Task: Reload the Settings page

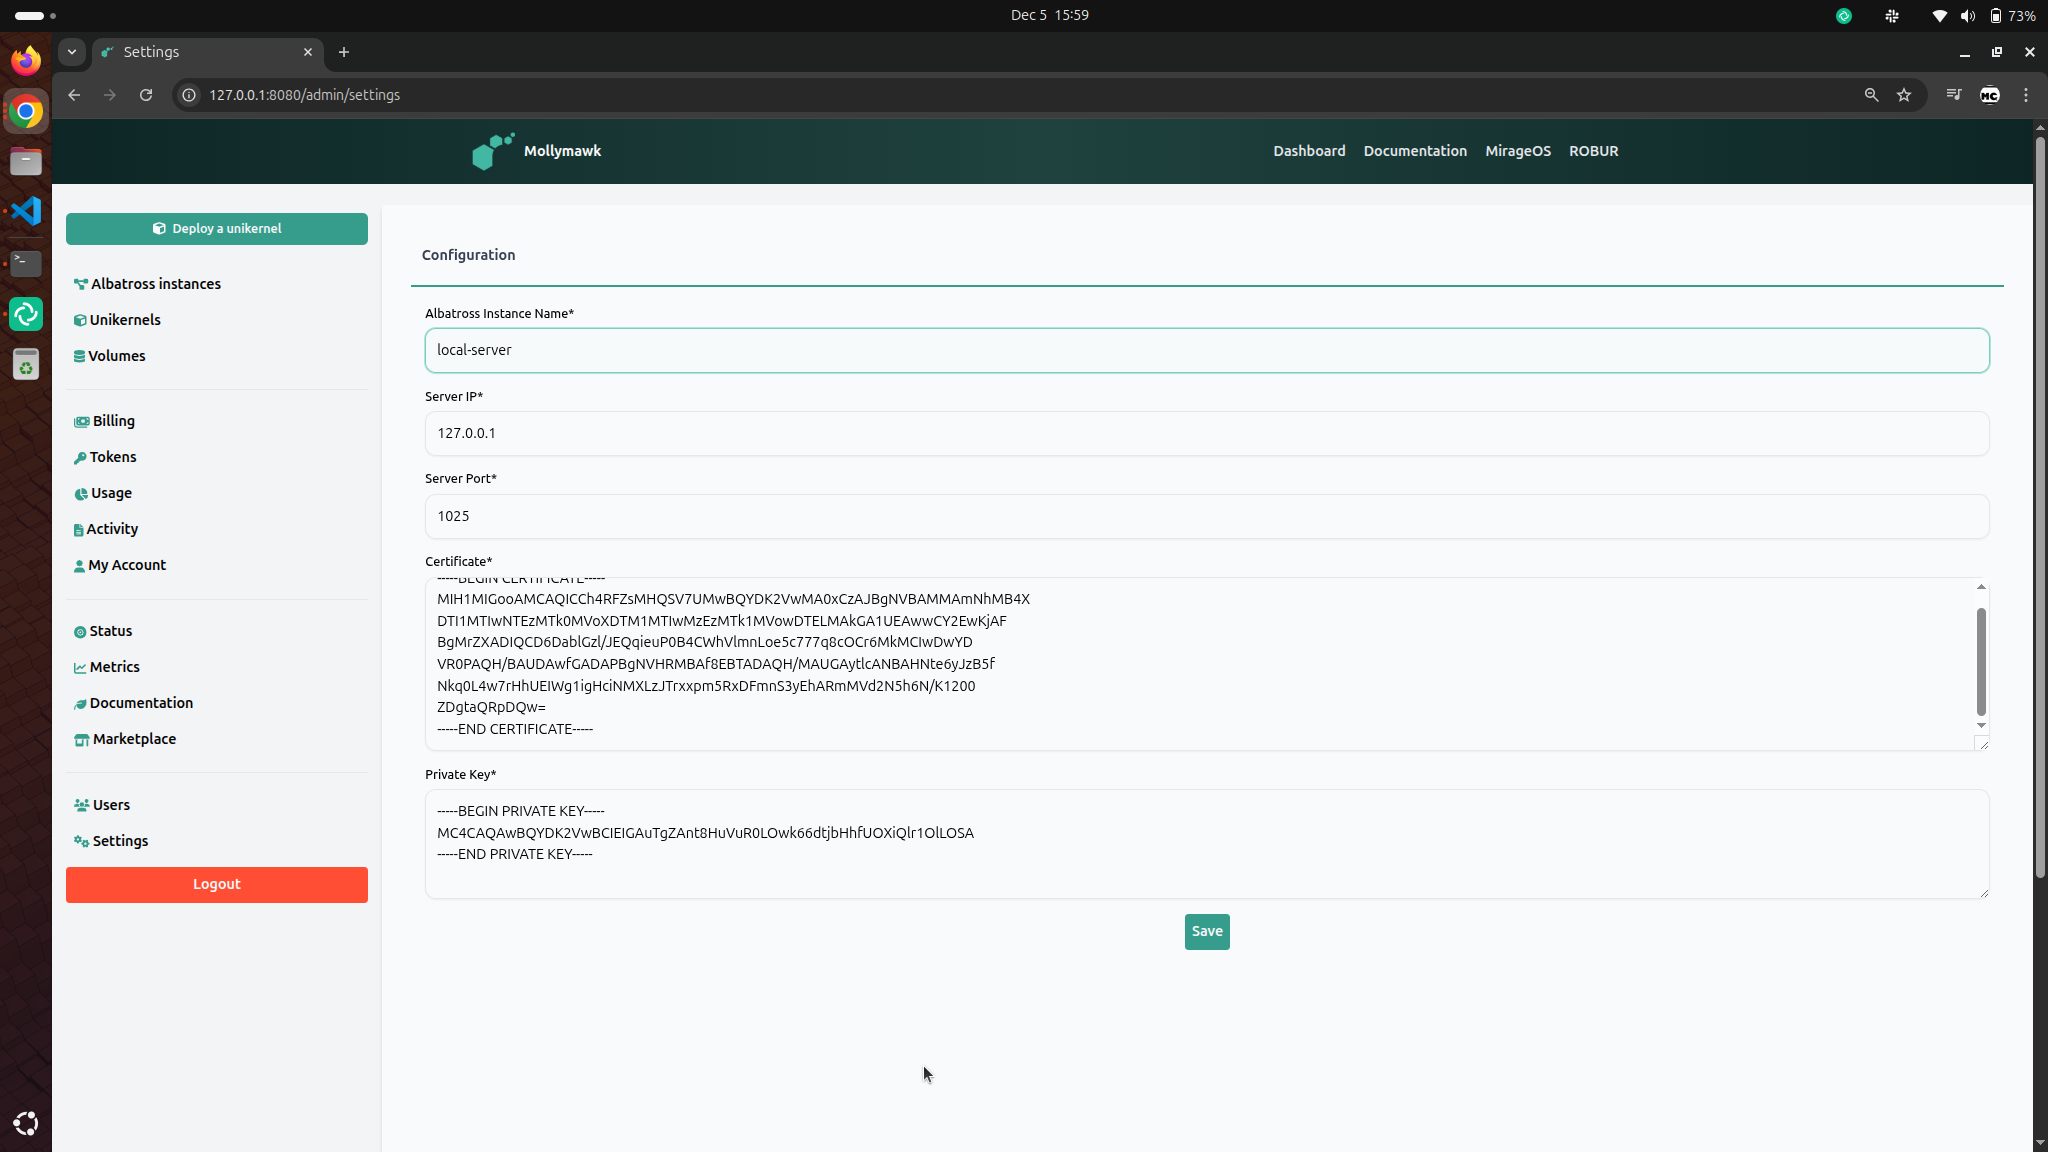Action: tap(146, 95)
